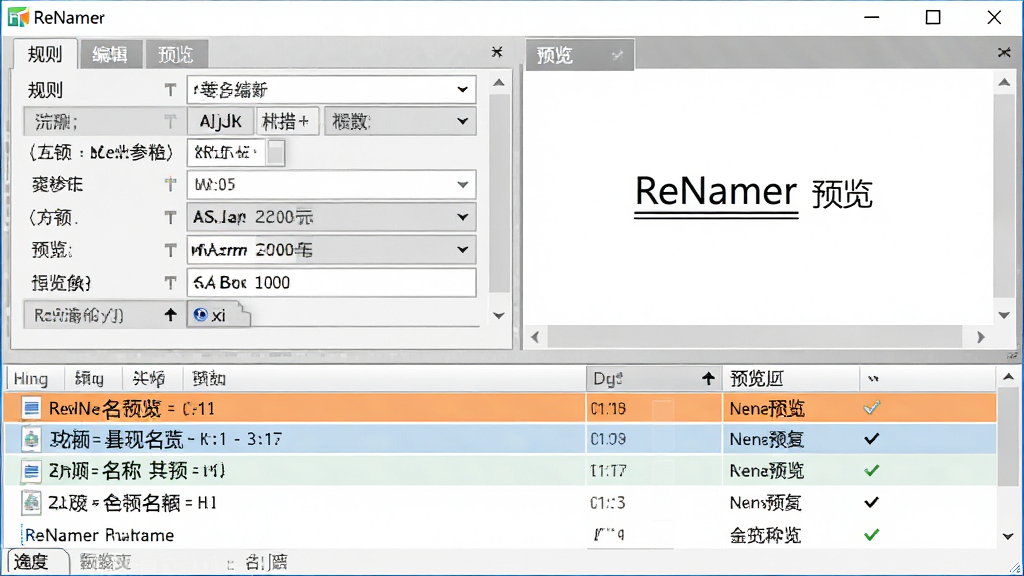Expand the small chevron column header
This screenshot has width=1024, height=576.
click(x=873, y=379)
